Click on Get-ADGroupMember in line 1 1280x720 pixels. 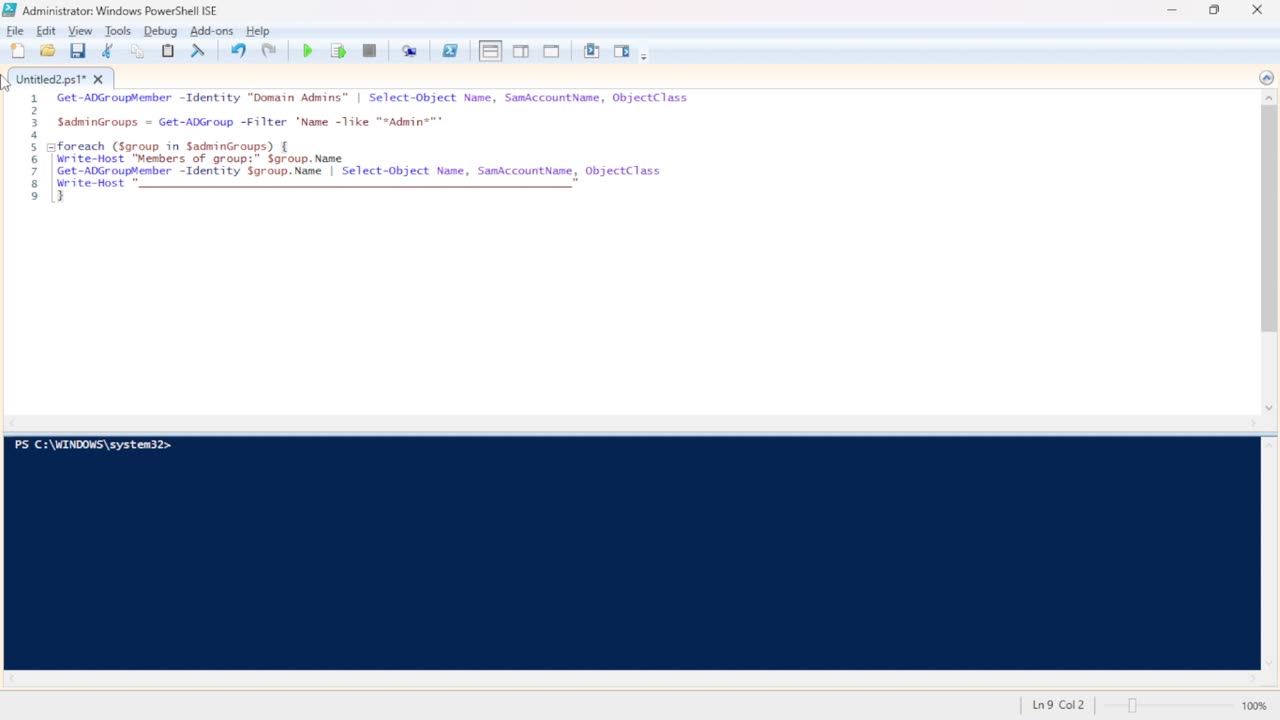pos(114,98)
